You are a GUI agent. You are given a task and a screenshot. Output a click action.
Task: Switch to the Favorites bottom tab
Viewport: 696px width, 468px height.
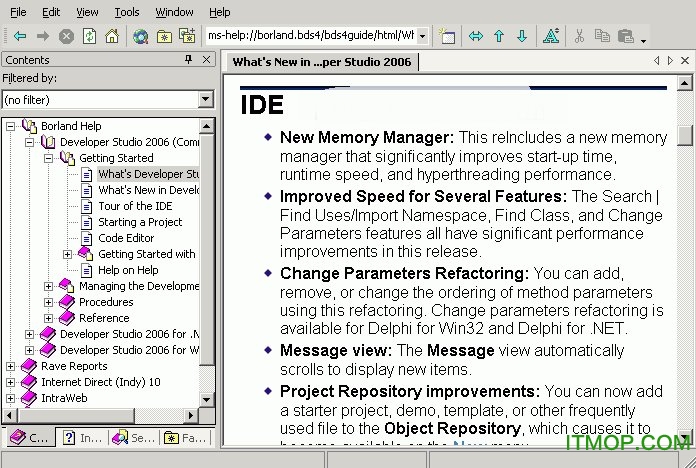(x=186, y=438)
